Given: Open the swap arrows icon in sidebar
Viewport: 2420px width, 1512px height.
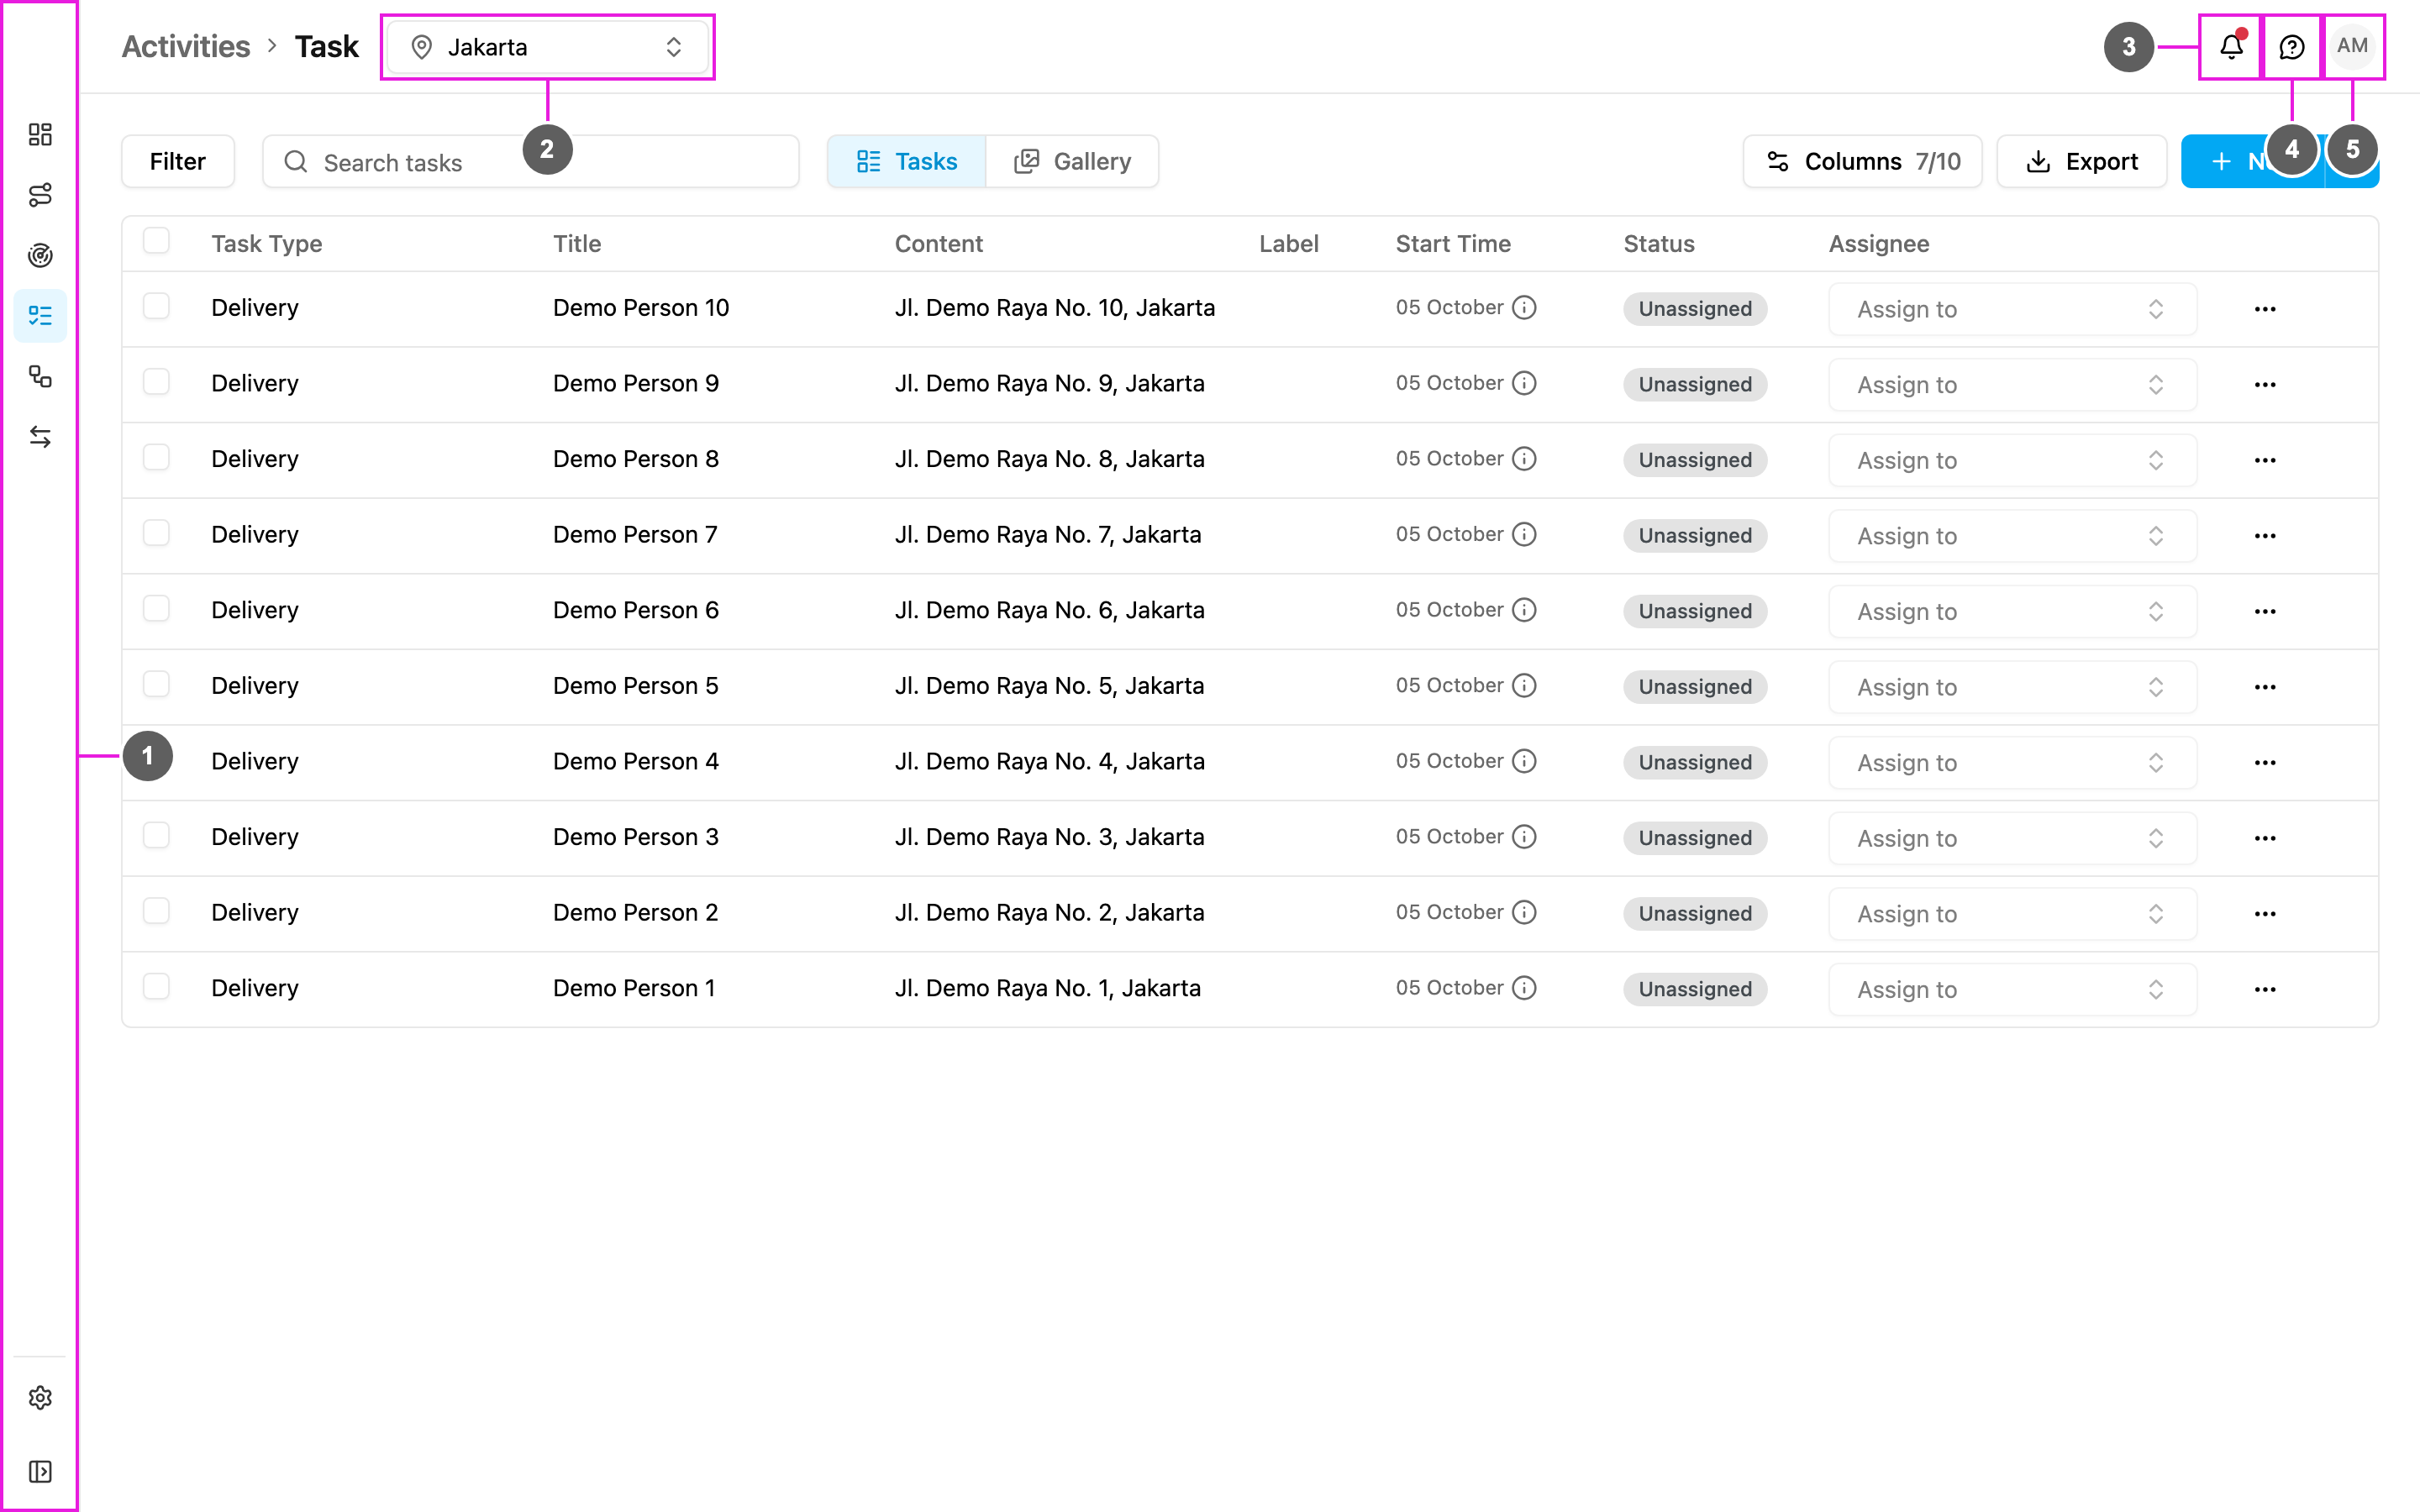Looking at the screenshot, I should tap(40, 437).
